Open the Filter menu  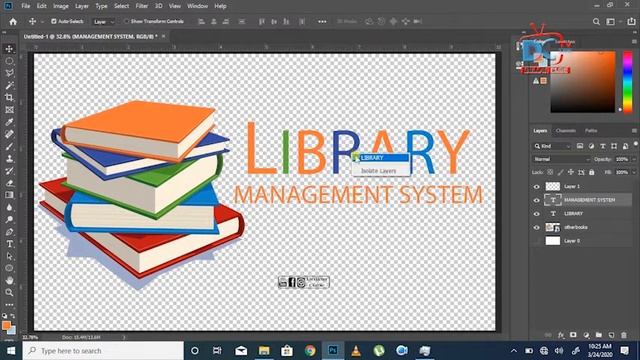142,6
